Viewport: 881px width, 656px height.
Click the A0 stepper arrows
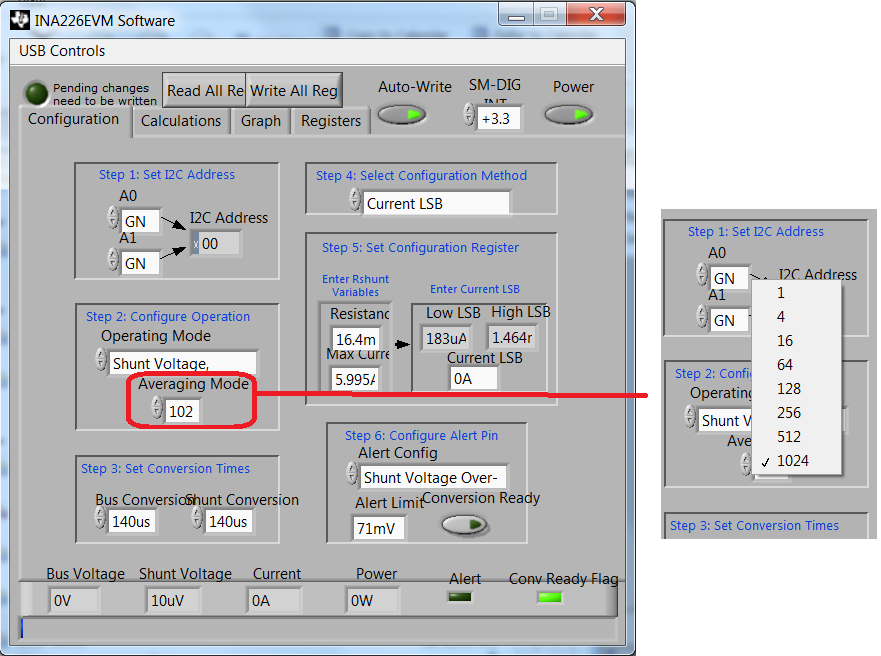tap(113, 217)
